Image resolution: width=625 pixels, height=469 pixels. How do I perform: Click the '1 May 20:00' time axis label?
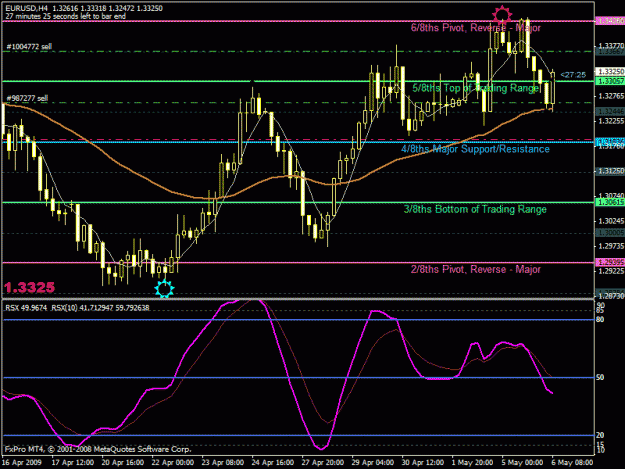472,463
